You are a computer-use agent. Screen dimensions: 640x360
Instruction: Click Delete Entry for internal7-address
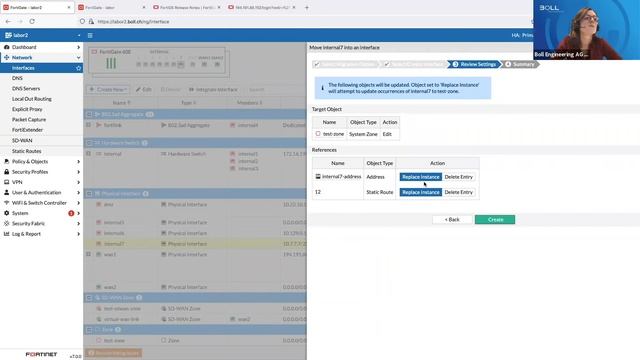458,177
